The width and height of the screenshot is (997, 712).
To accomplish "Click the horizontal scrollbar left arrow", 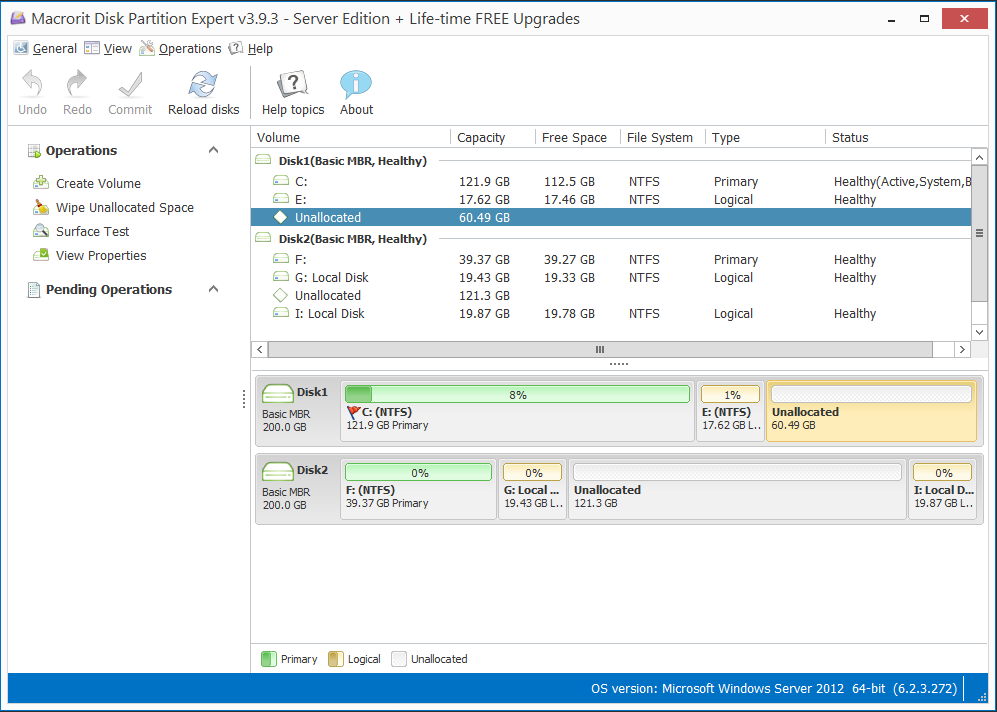I will tap(259, 349).
